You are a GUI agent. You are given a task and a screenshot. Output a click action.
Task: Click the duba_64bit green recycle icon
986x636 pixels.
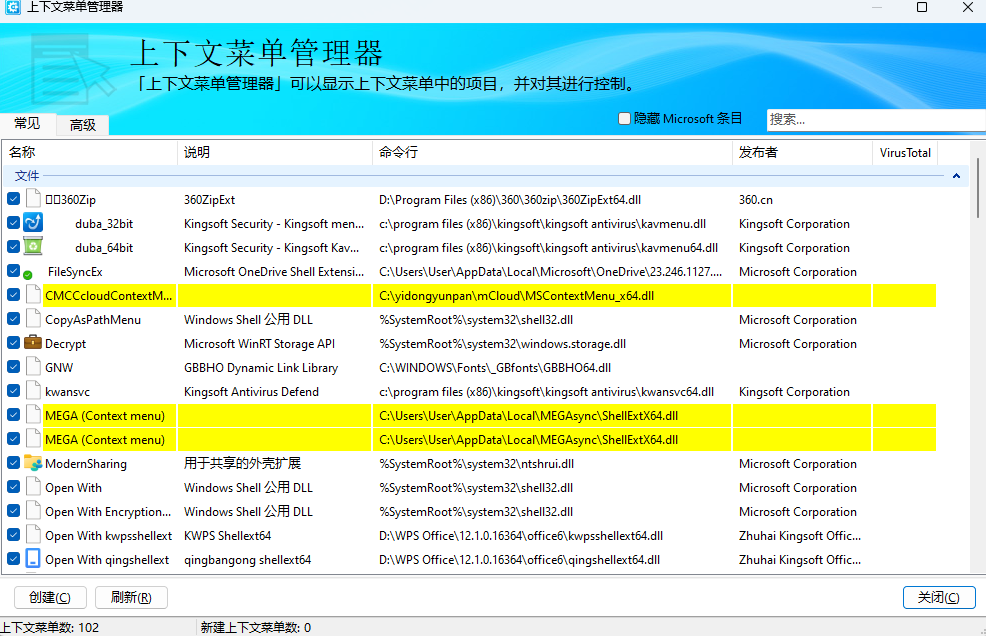tap(33, 247)
